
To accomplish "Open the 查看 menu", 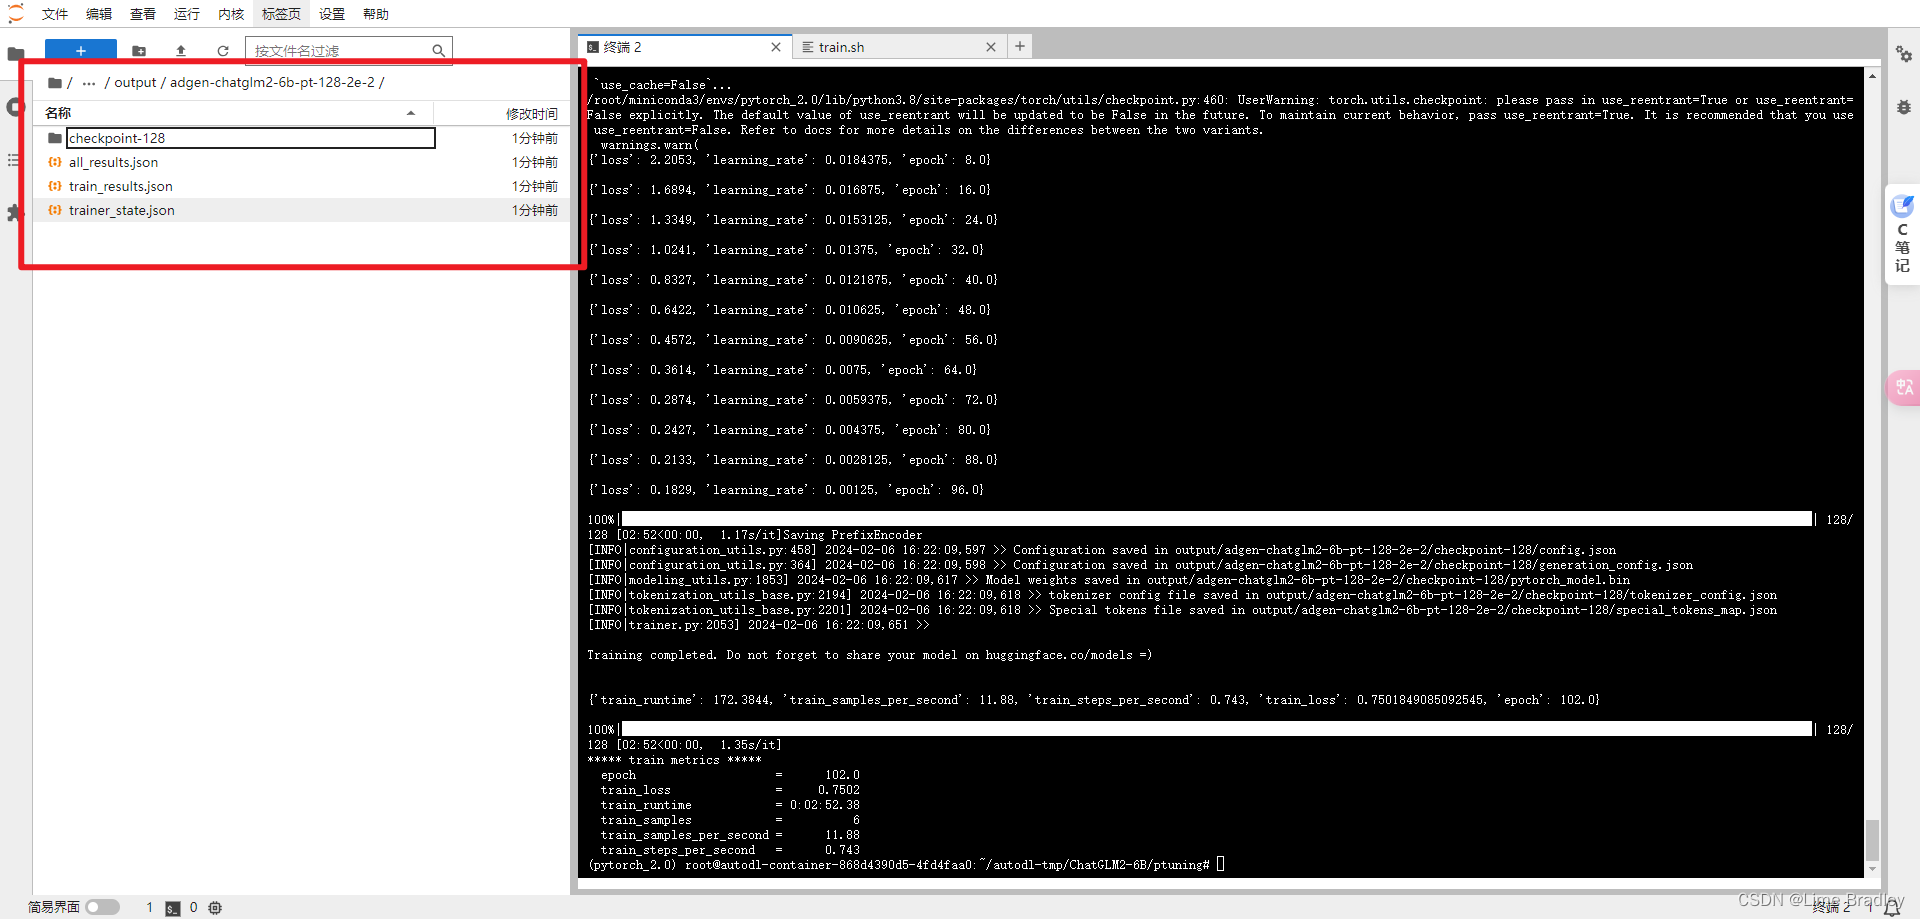I will [x=143, y=14].
